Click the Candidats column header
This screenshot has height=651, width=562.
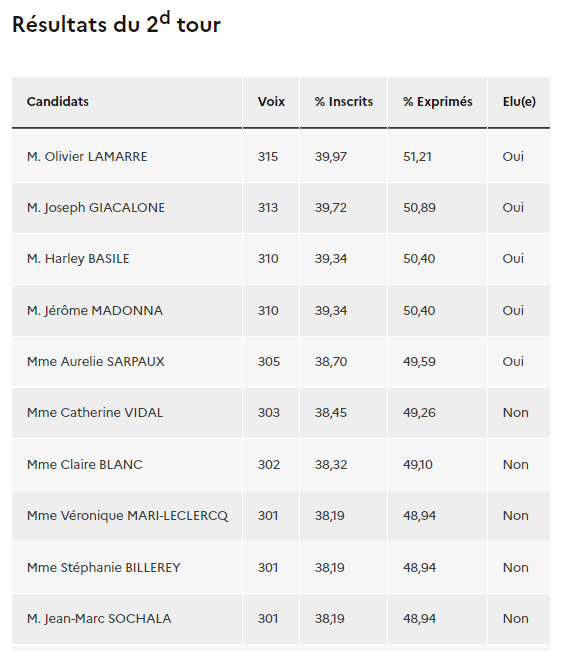58,102
